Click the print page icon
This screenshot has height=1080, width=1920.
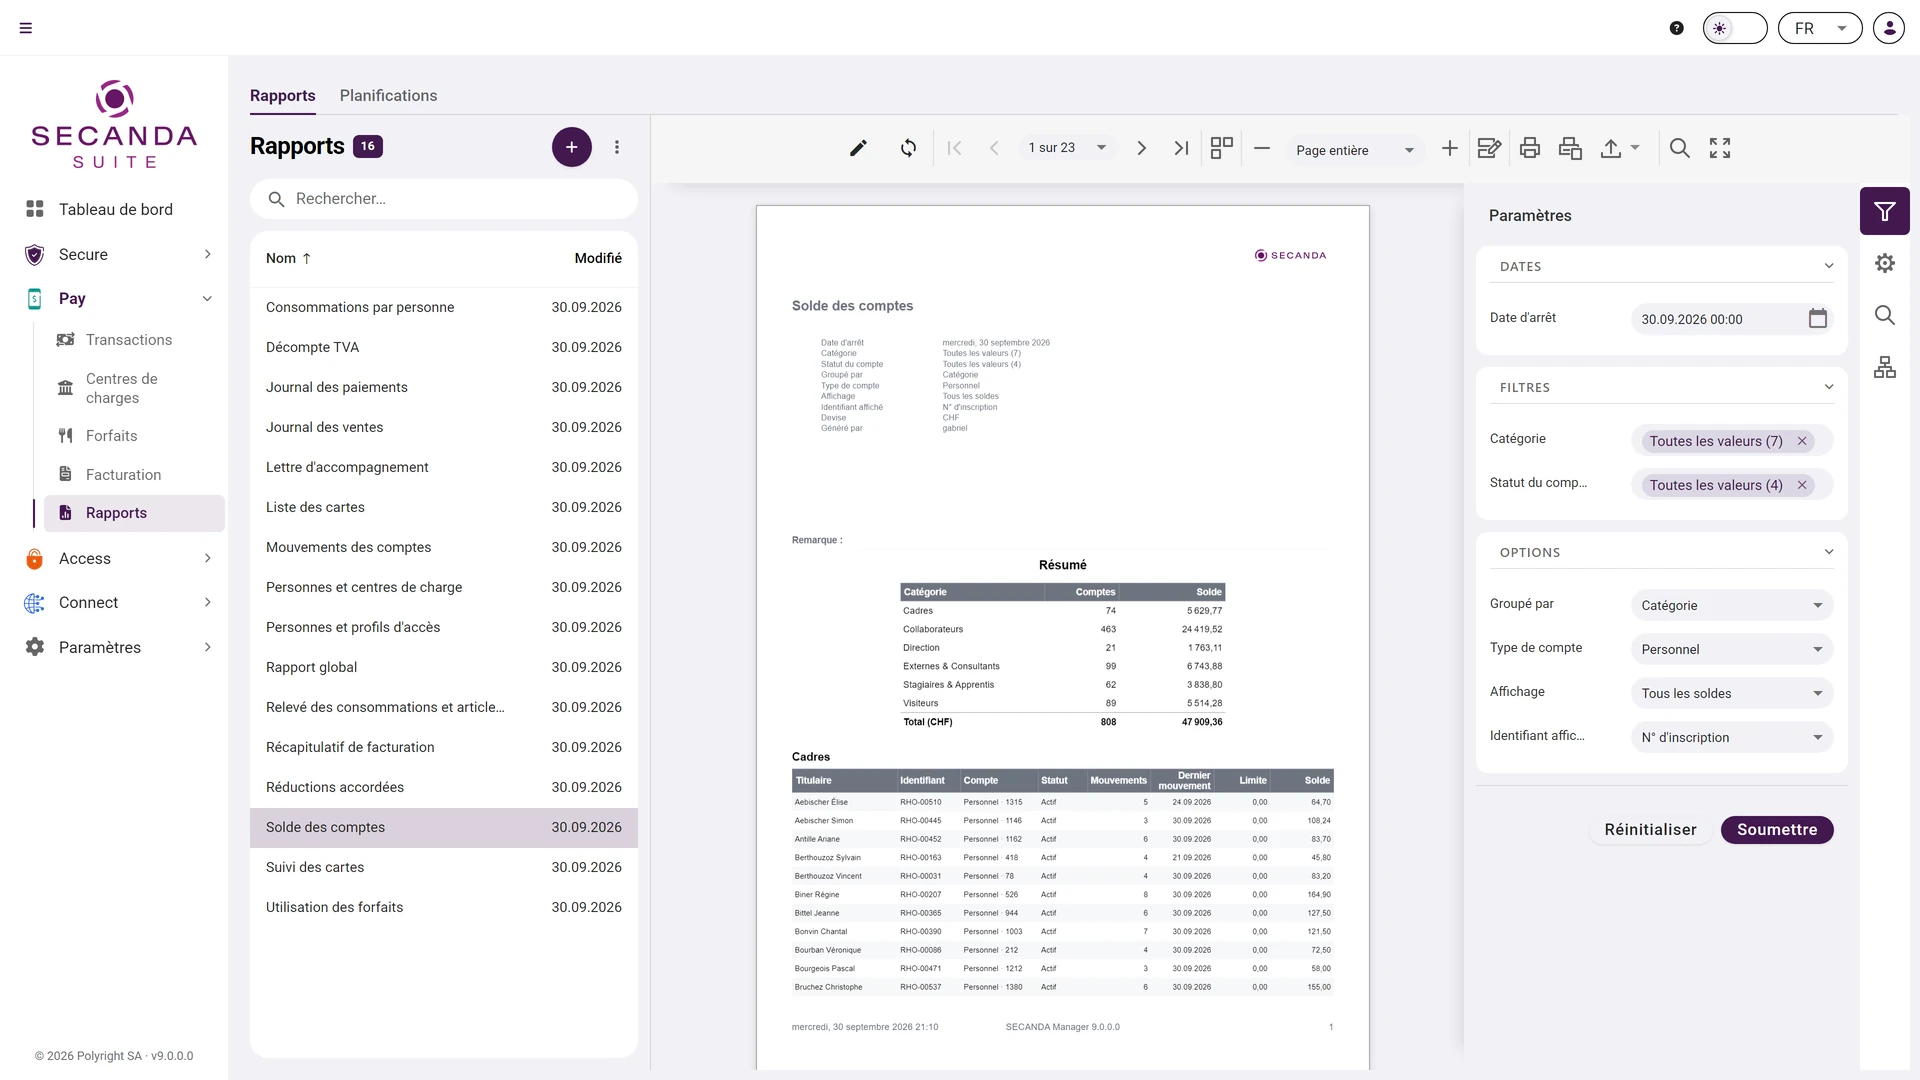pos(1570,148)
